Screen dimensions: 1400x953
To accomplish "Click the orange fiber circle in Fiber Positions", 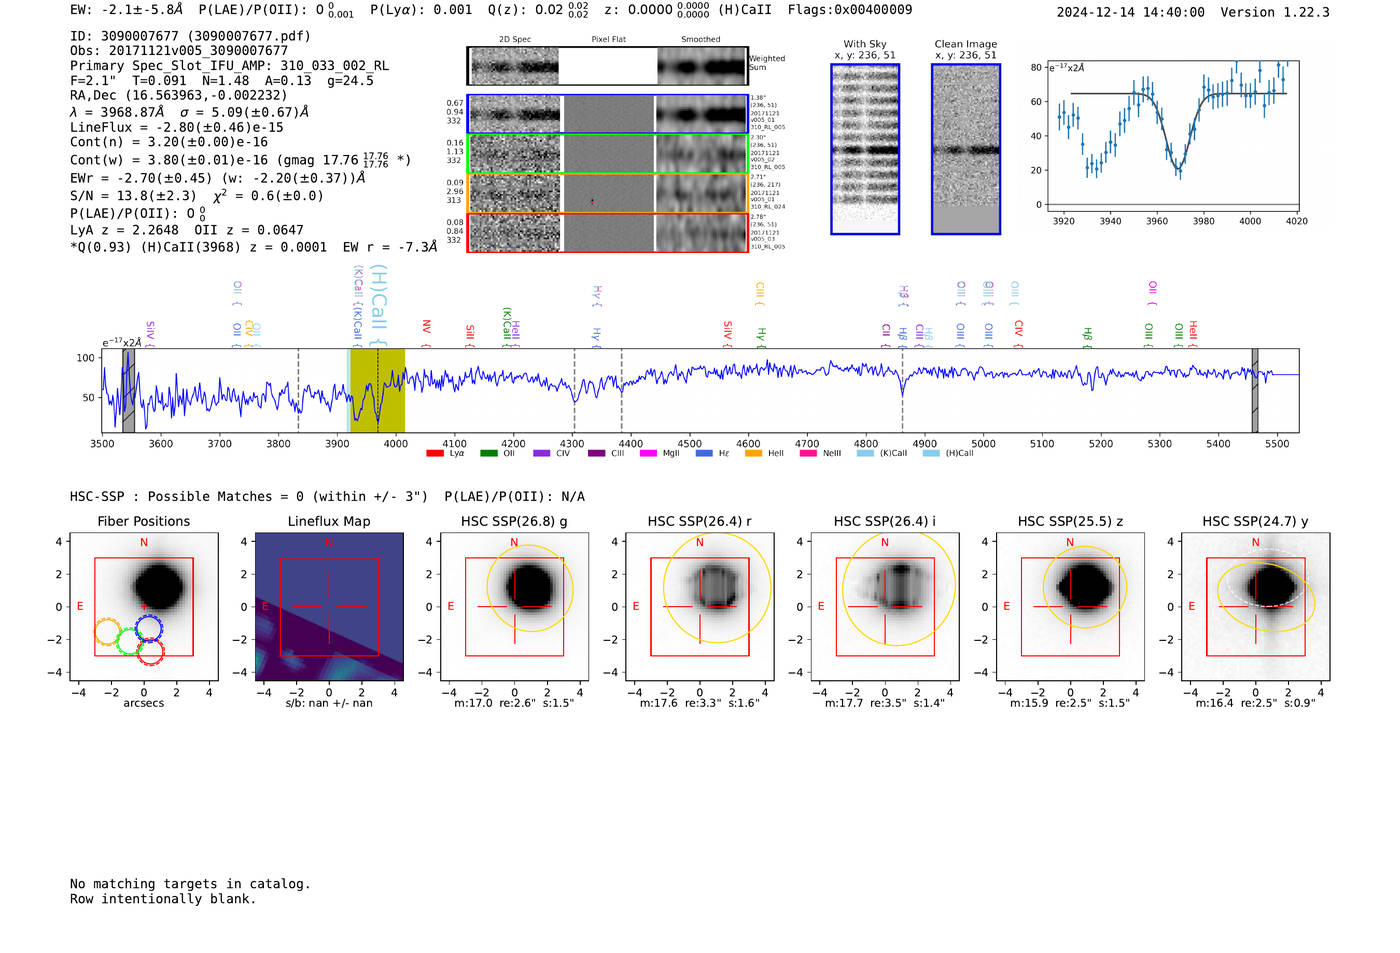I will pos(108,632).
